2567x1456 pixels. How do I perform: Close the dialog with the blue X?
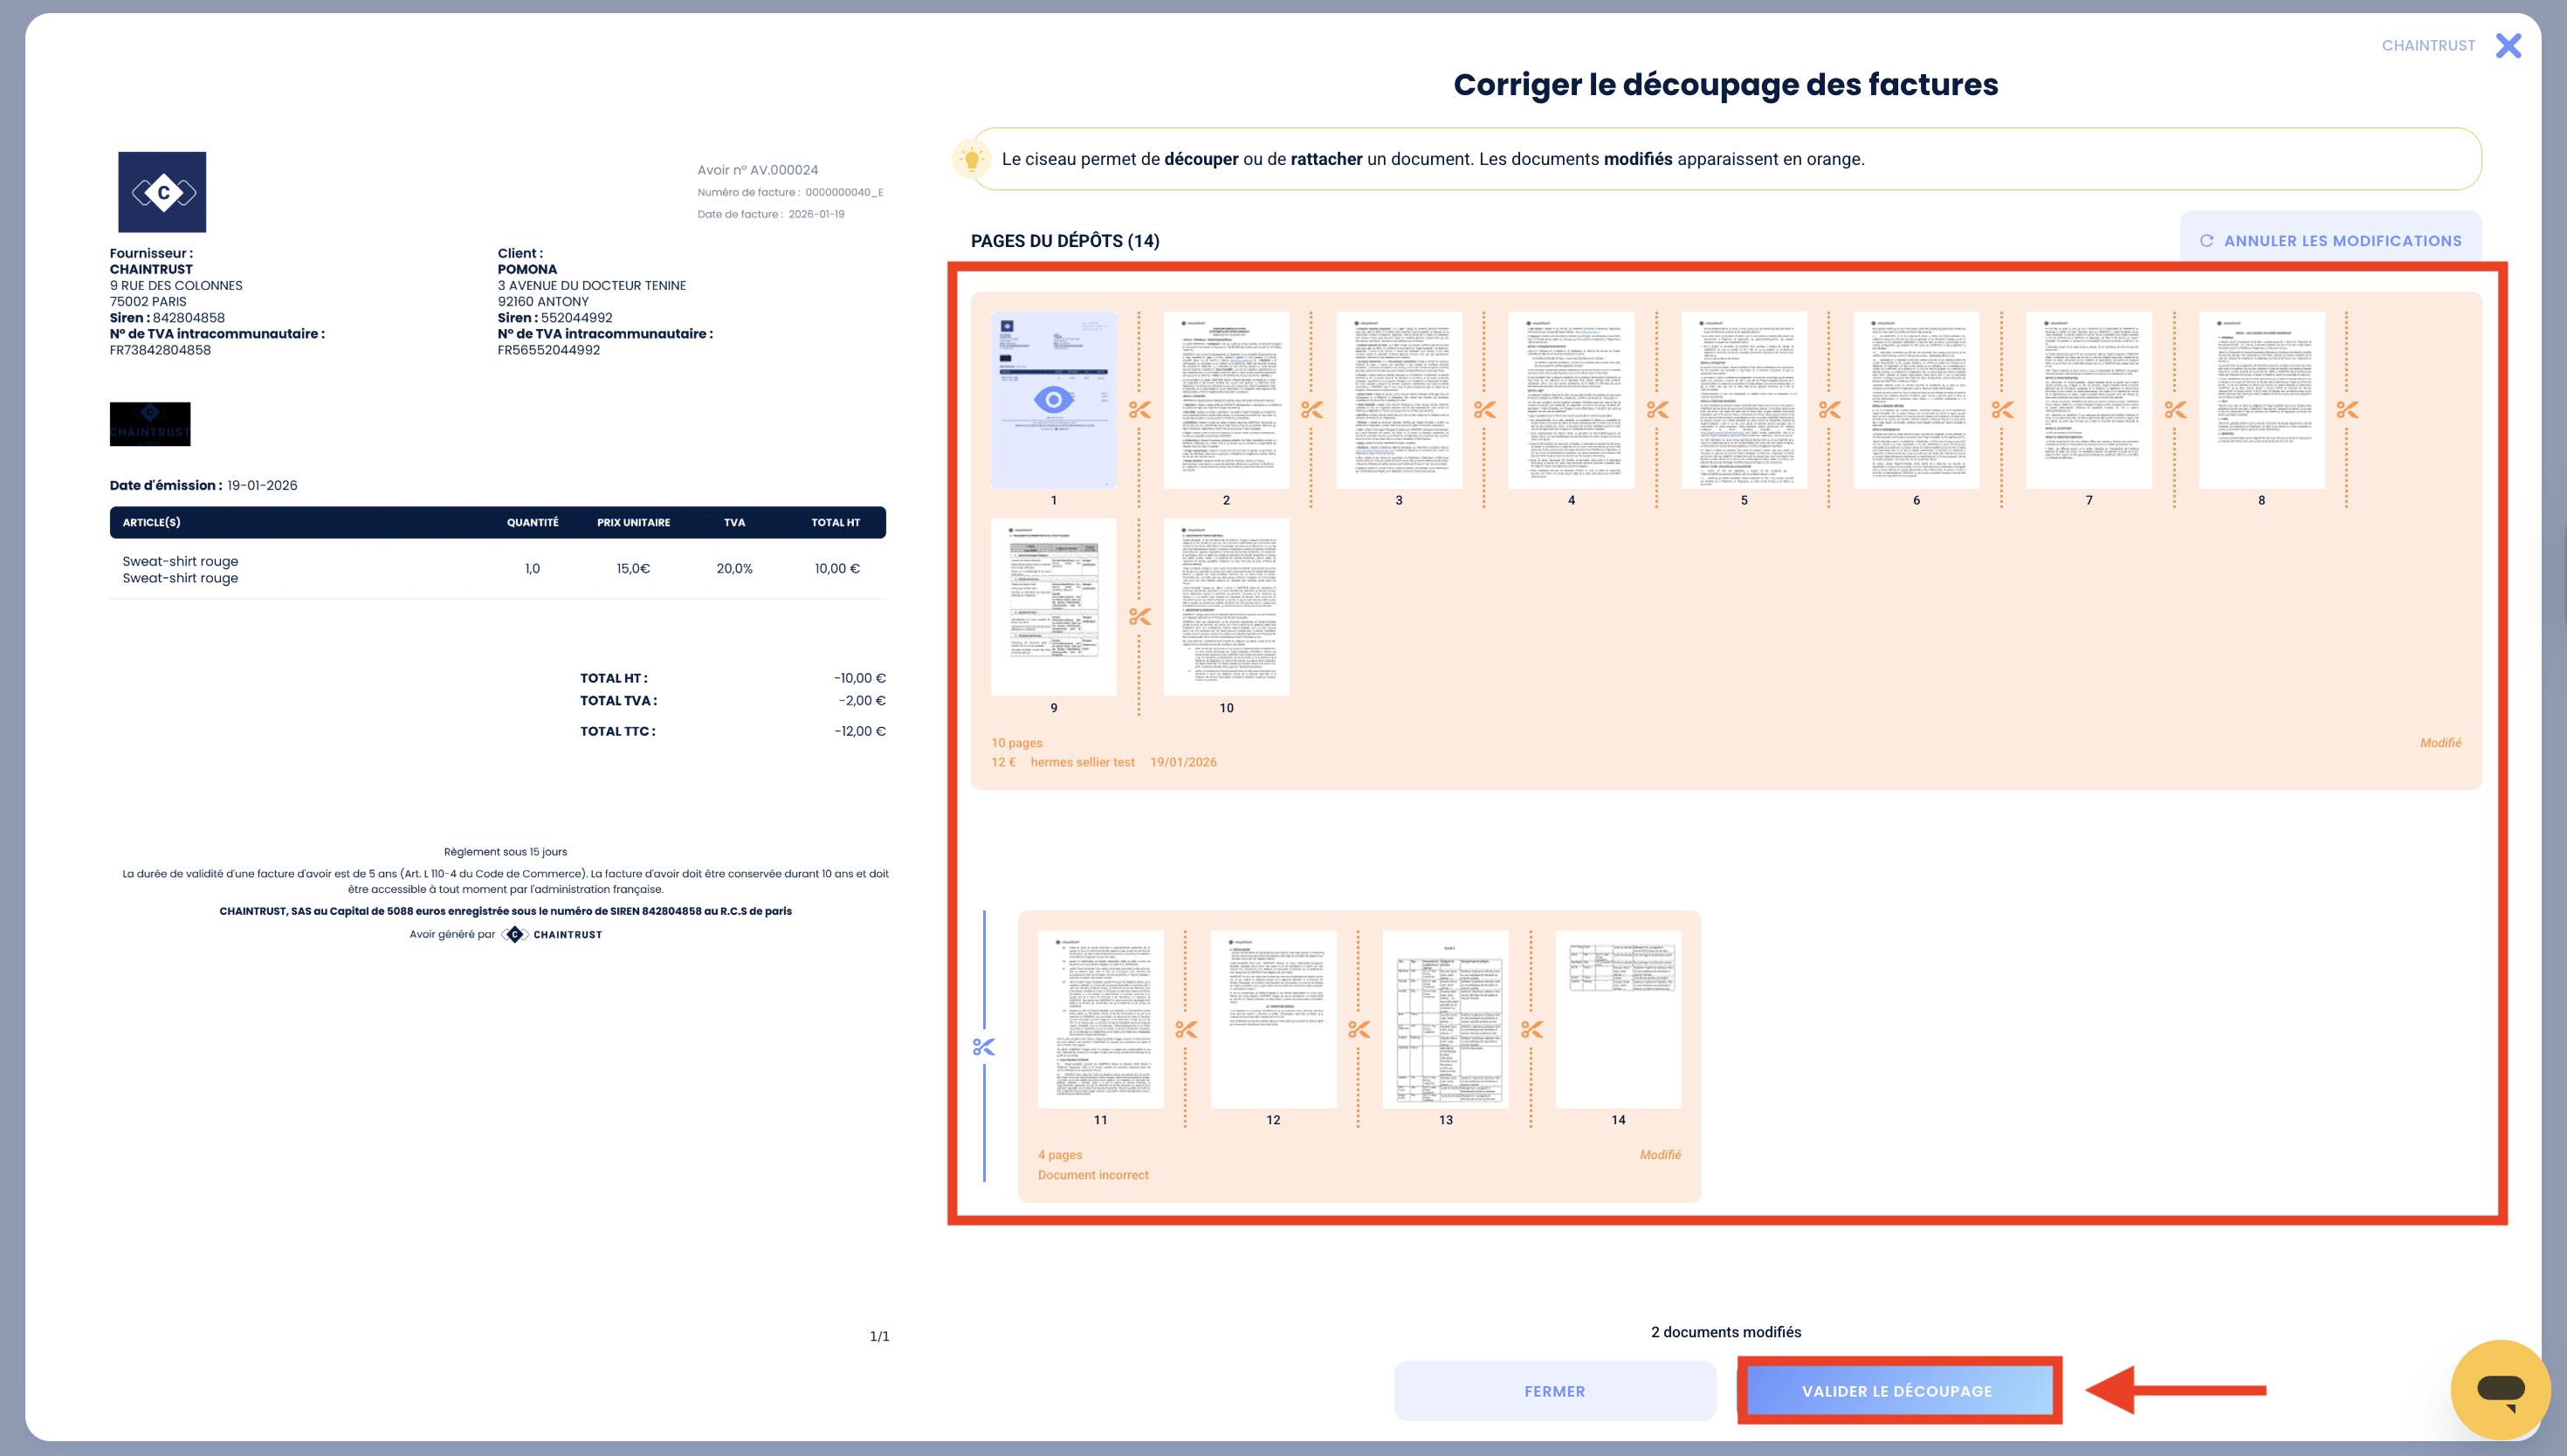point(2508,46)
